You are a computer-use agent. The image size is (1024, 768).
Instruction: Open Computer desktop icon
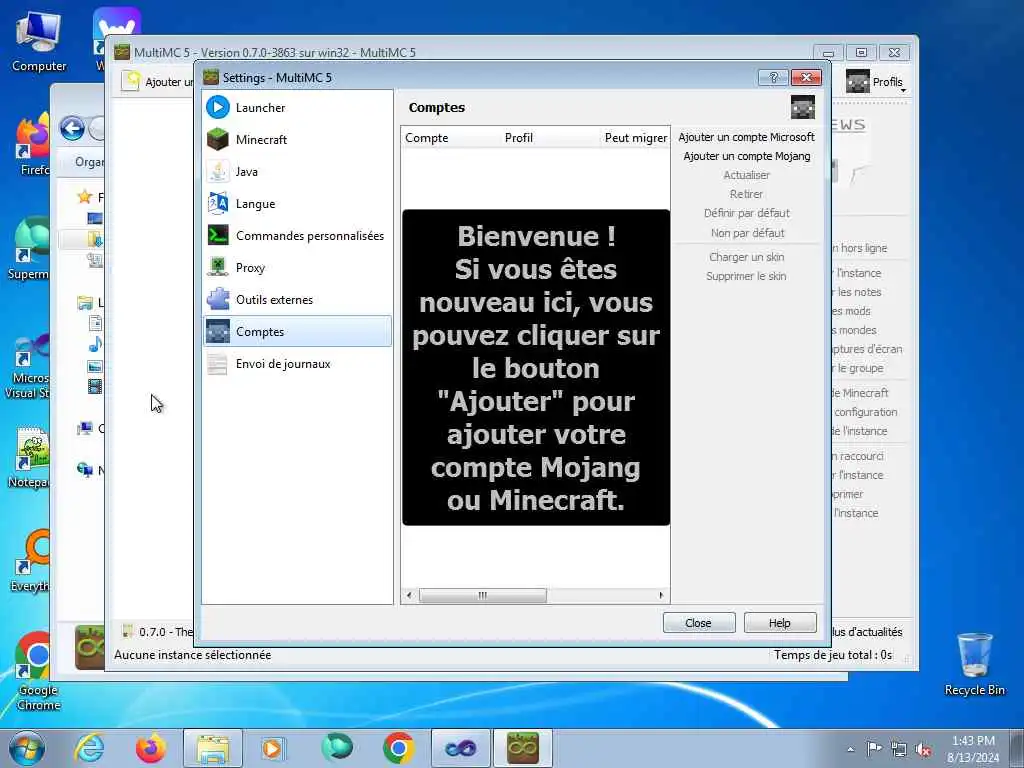click(39, 41)
